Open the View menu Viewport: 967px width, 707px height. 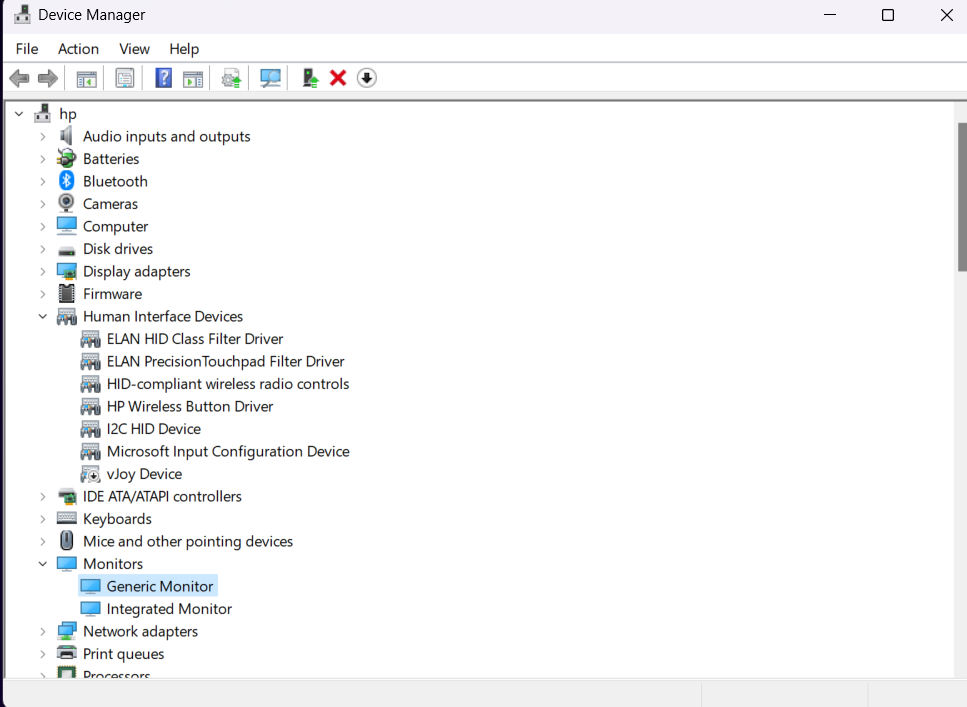click(x=134, y=49)
